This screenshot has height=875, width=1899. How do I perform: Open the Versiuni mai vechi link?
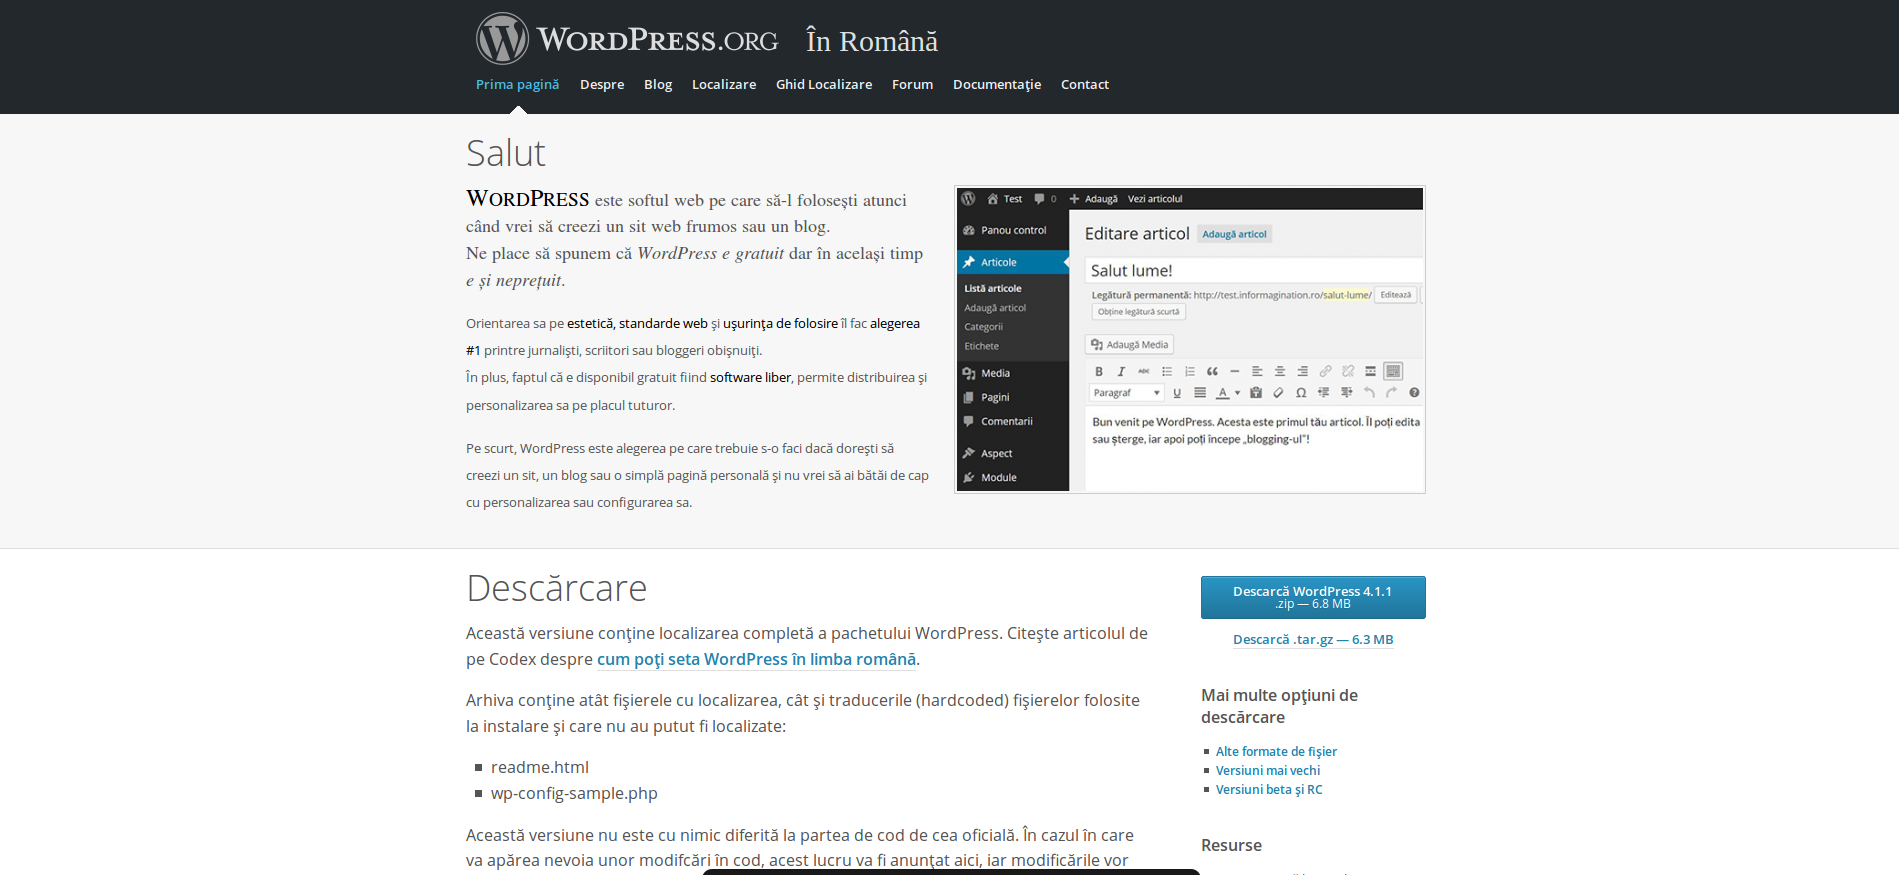click(x=1268, y=771)
